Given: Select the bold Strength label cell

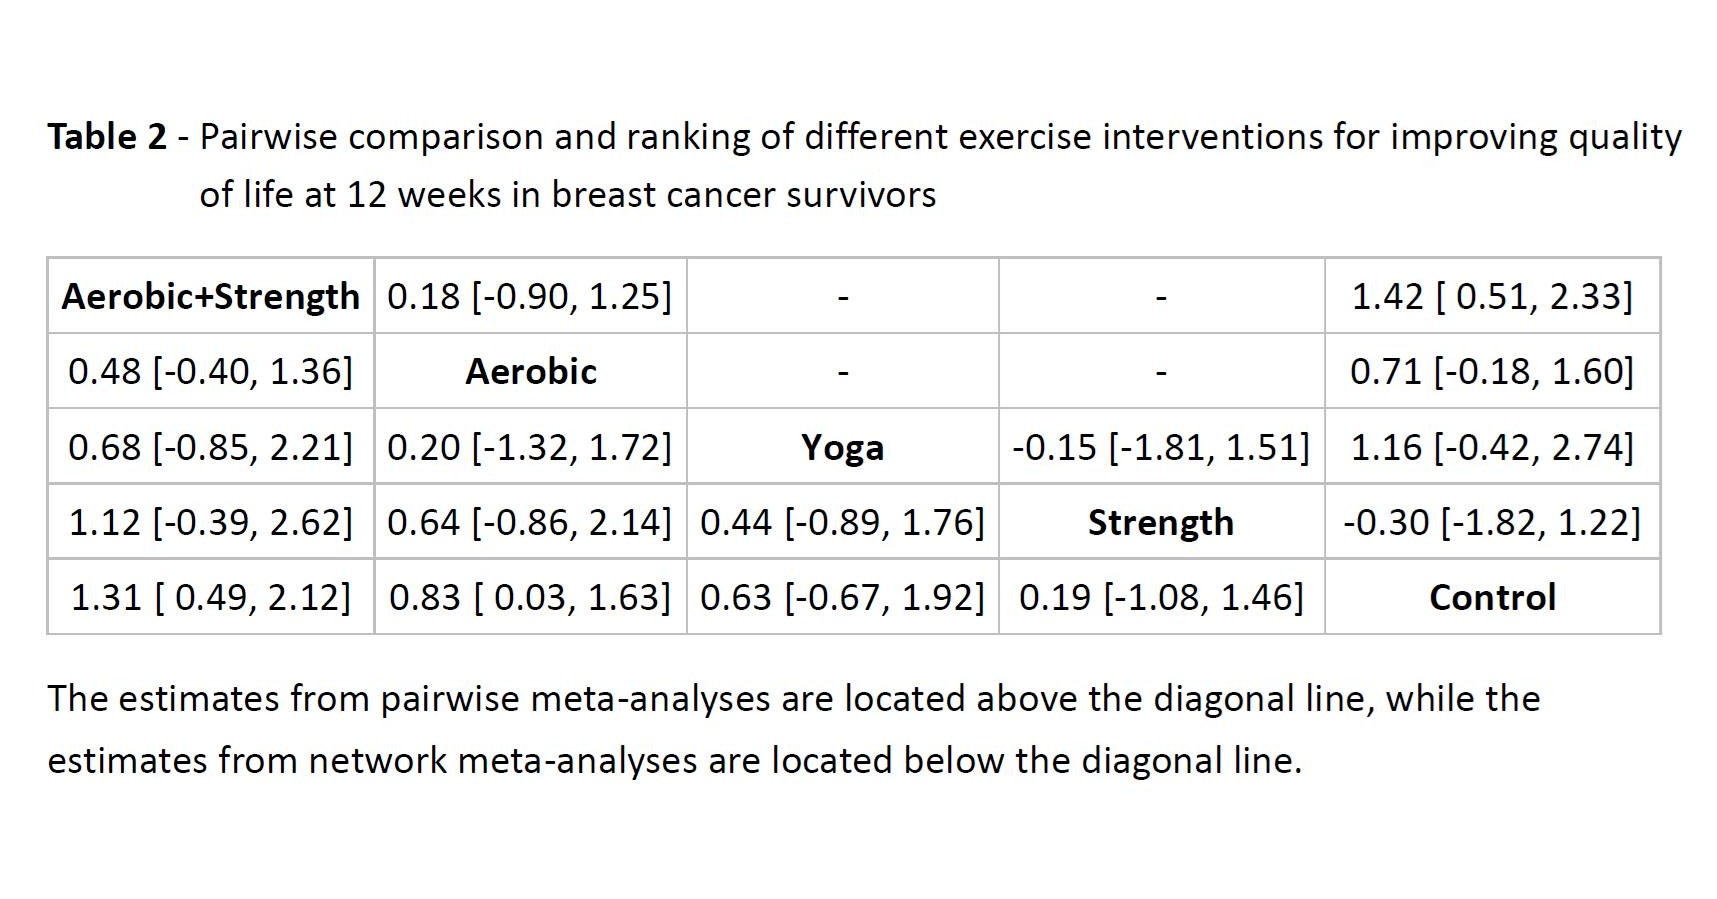Looking at the screenshot, I should [x=1160, y=522].
